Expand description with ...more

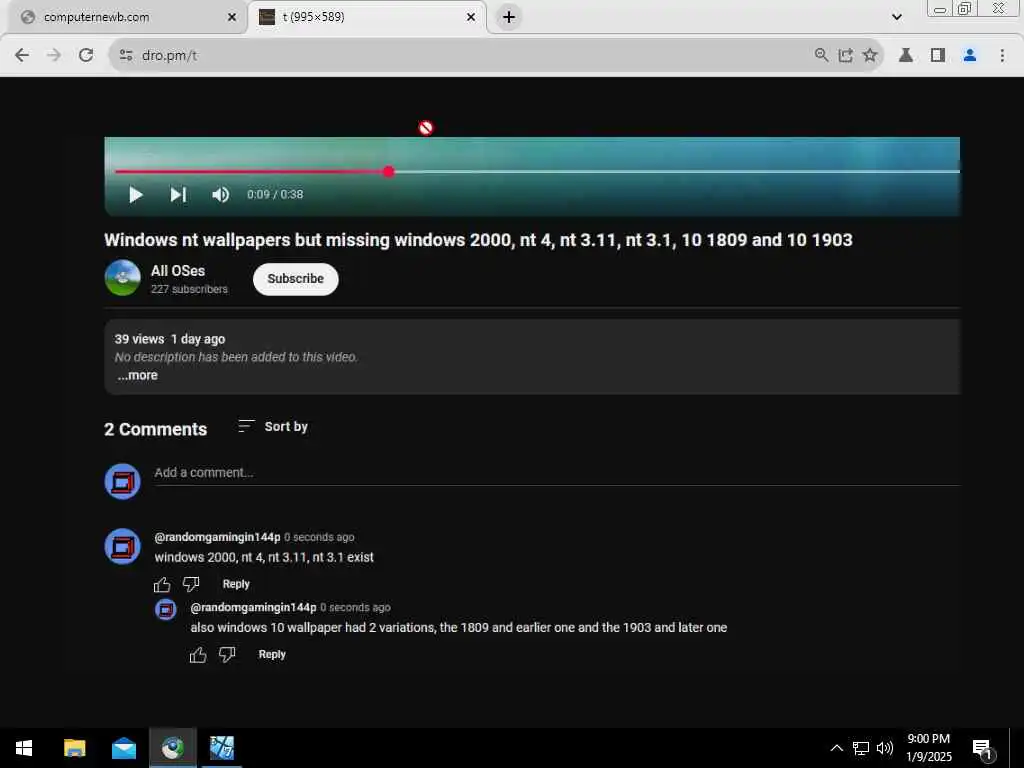click(x=138, y=376)
